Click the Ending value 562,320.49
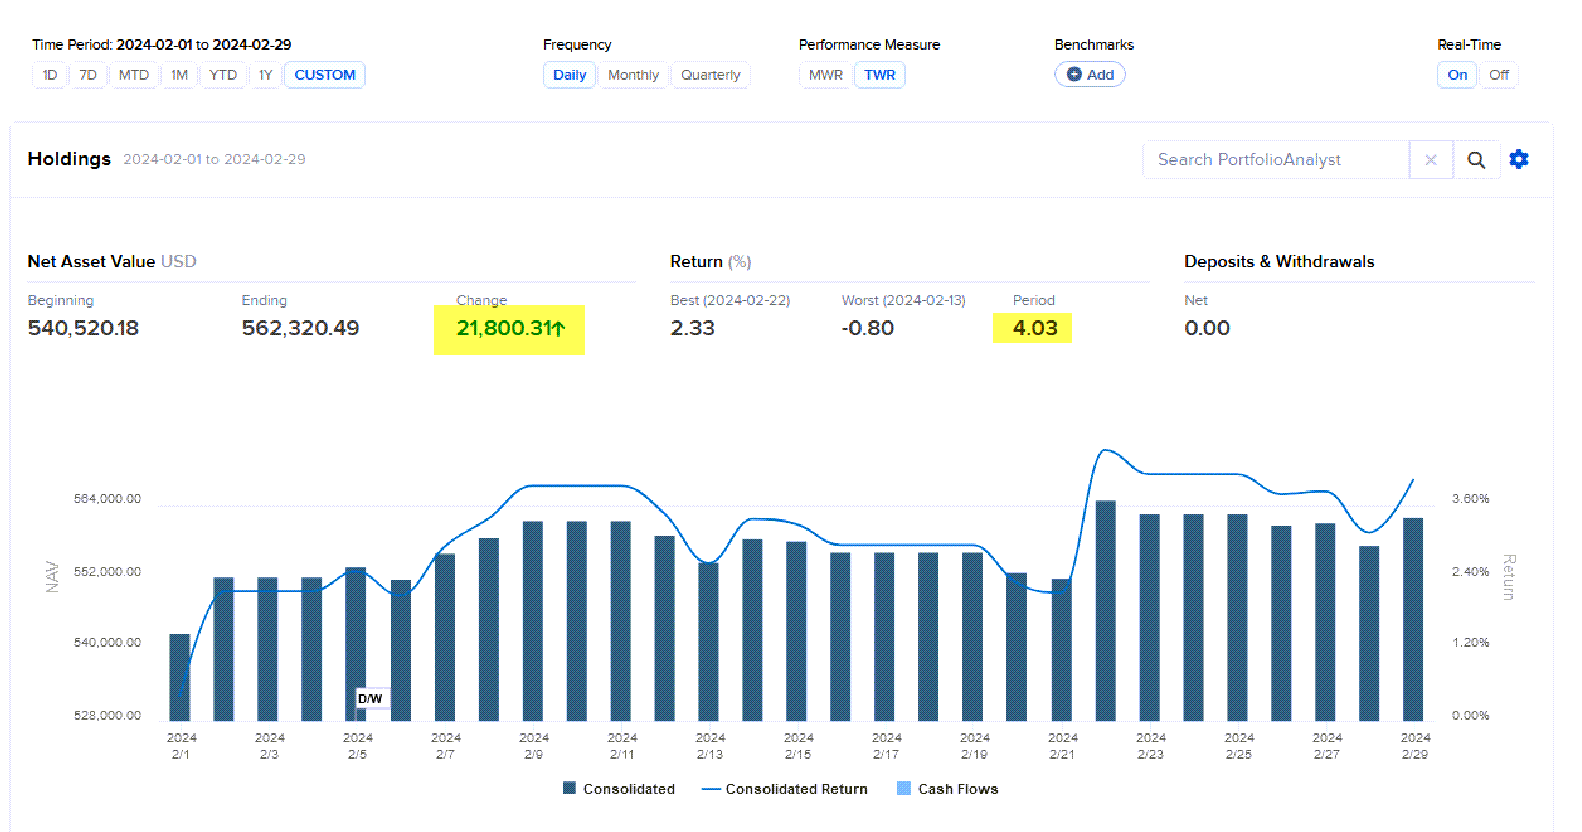1582x832 pixels. (x=300, y=328)
